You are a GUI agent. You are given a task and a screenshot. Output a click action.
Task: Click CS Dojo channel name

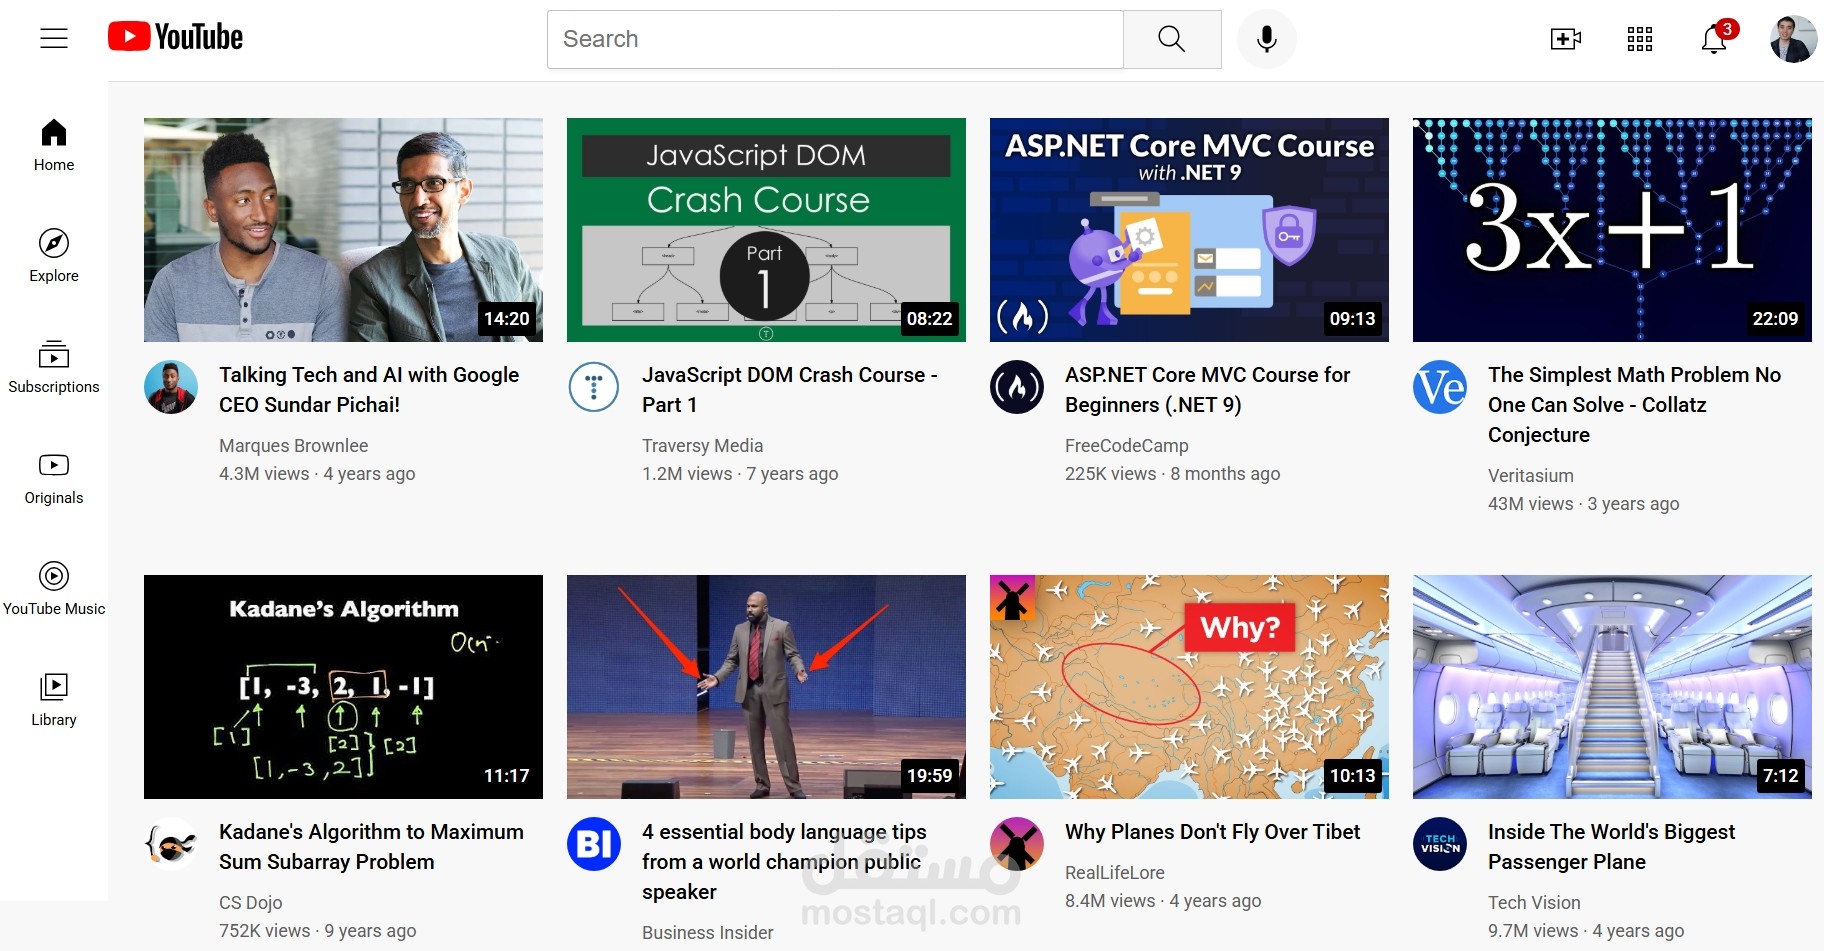click(250, 903)
